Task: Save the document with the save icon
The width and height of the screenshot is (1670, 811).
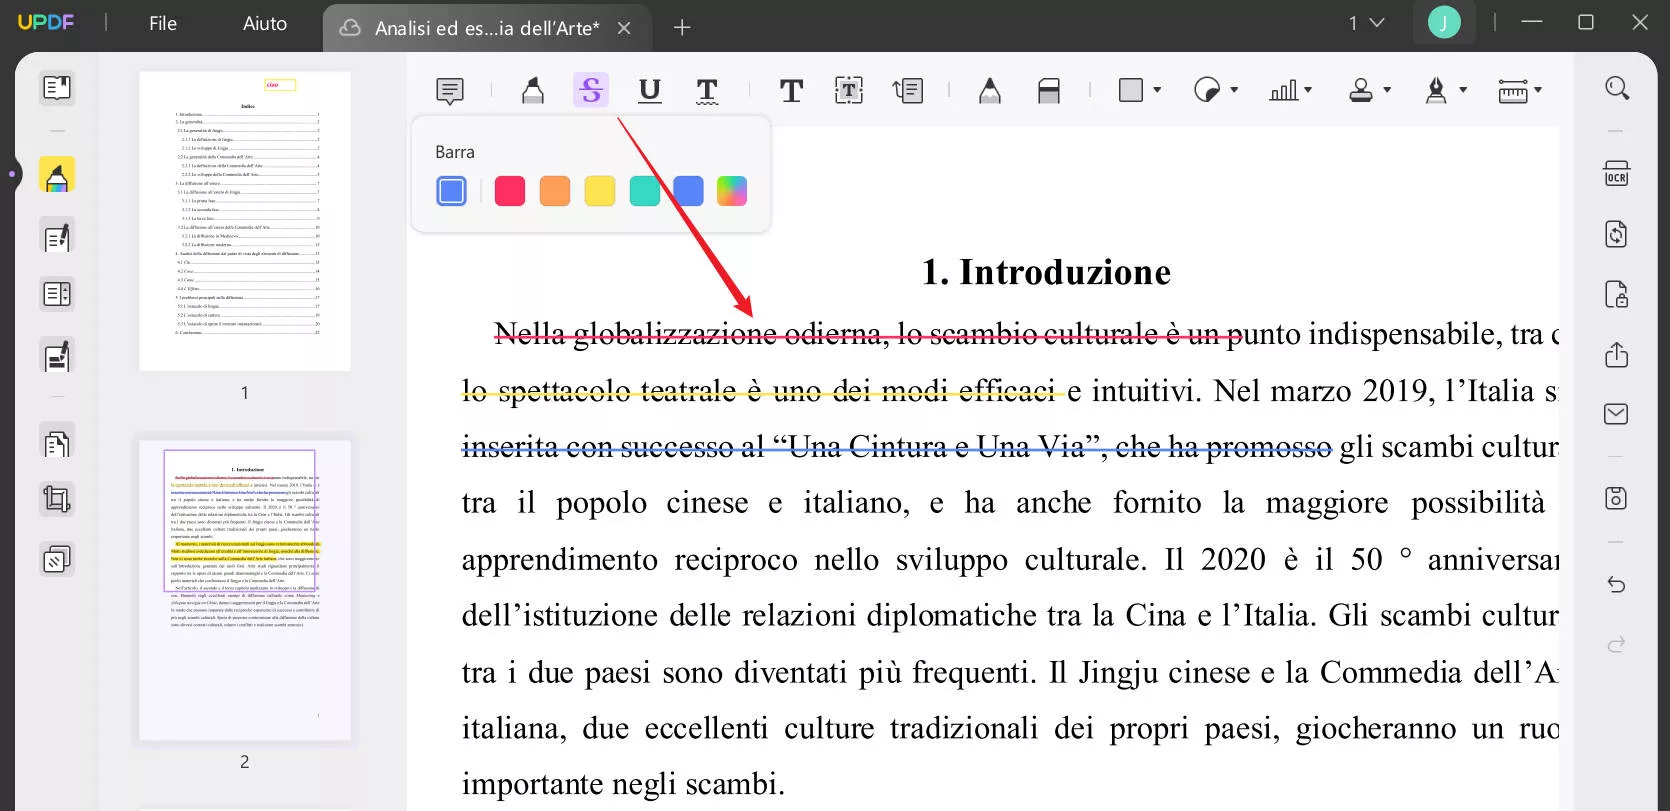Action: 1617,498
